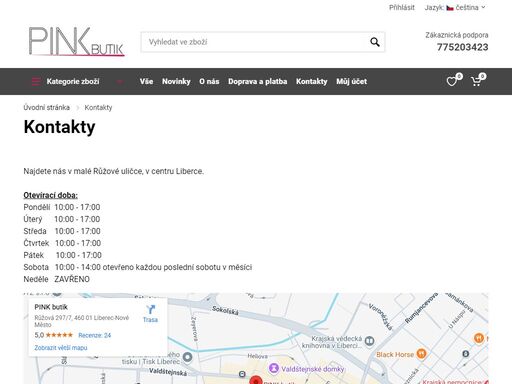Expand the Jazyk čeština language dropdown
This screenshot has height=384, width=512.
pos(455,7)
